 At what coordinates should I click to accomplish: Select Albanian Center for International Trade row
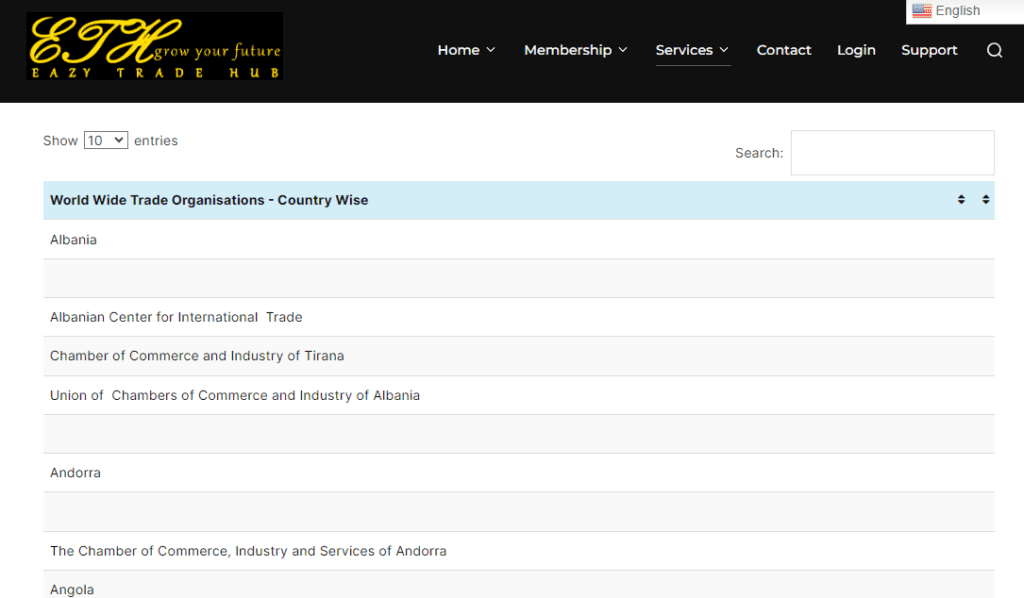click(176, 317)
